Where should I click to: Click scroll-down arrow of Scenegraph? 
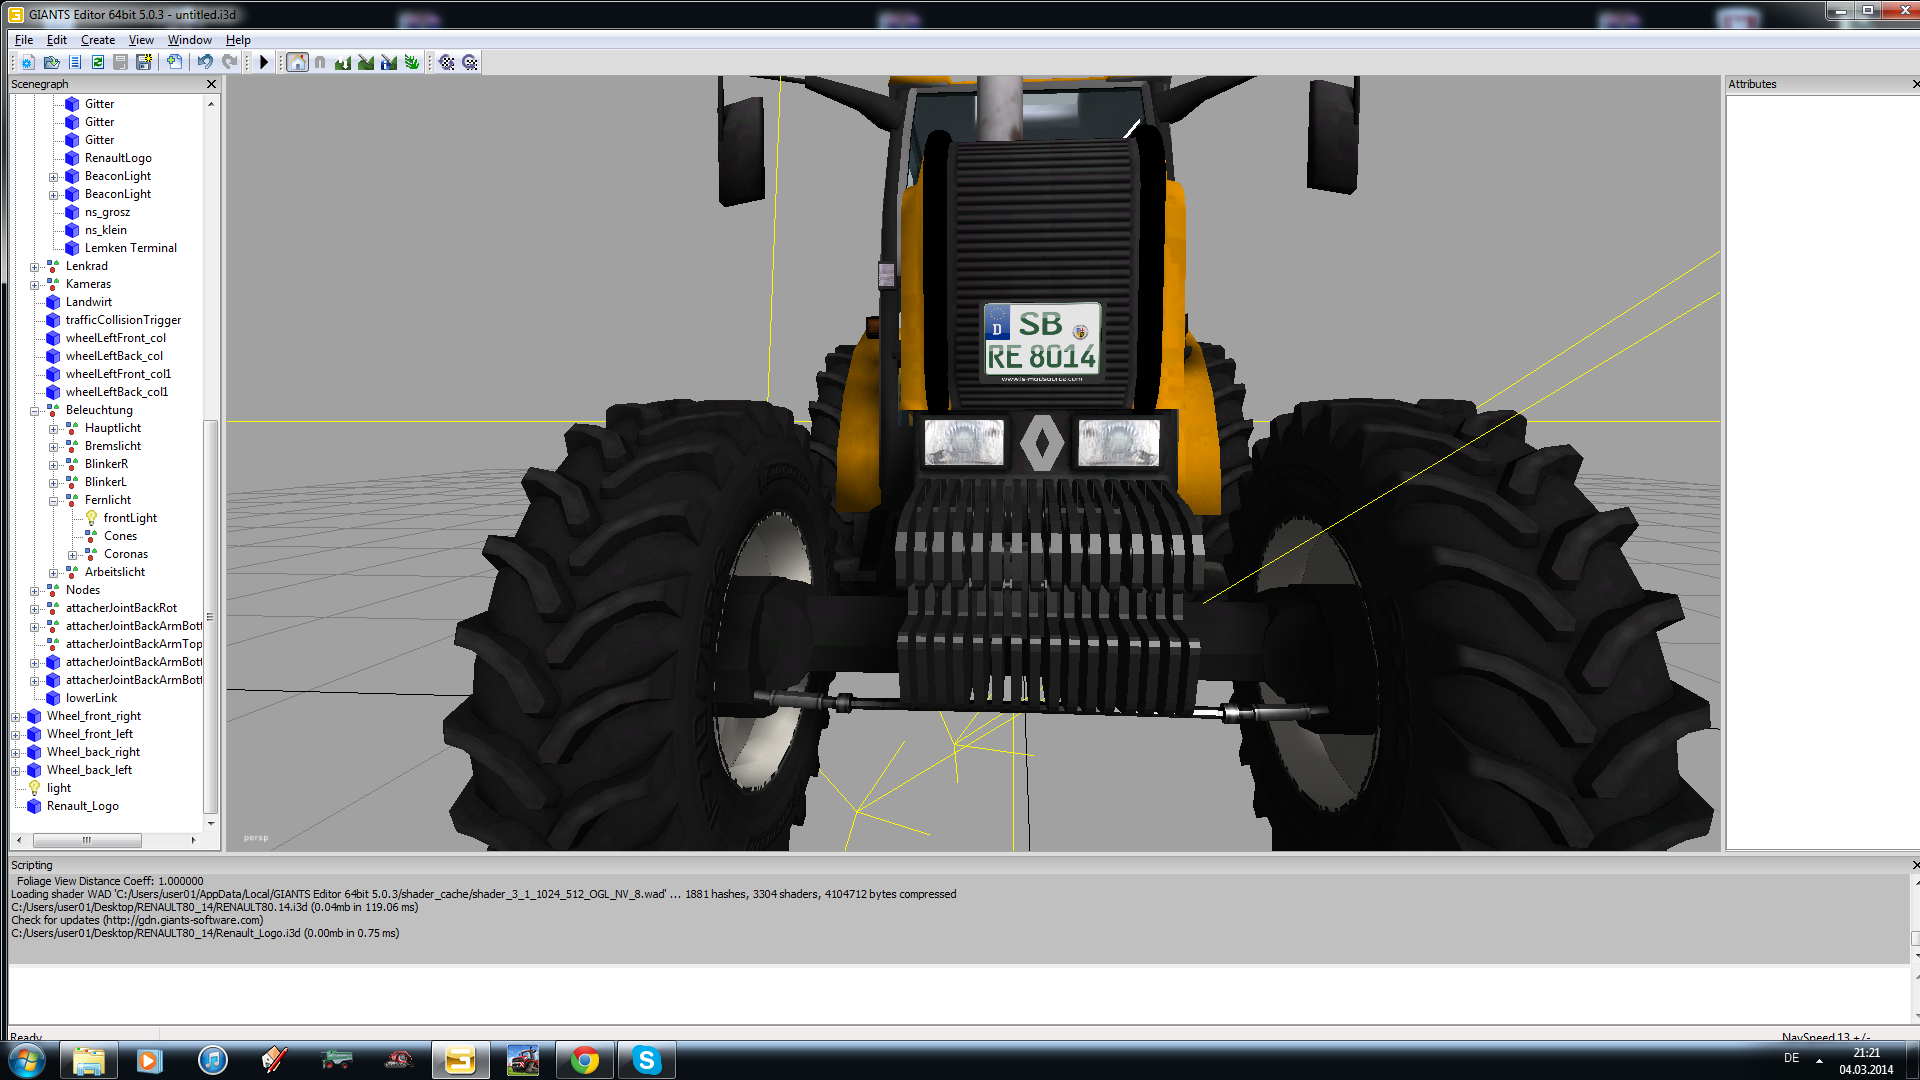click(x=210, y=824)
